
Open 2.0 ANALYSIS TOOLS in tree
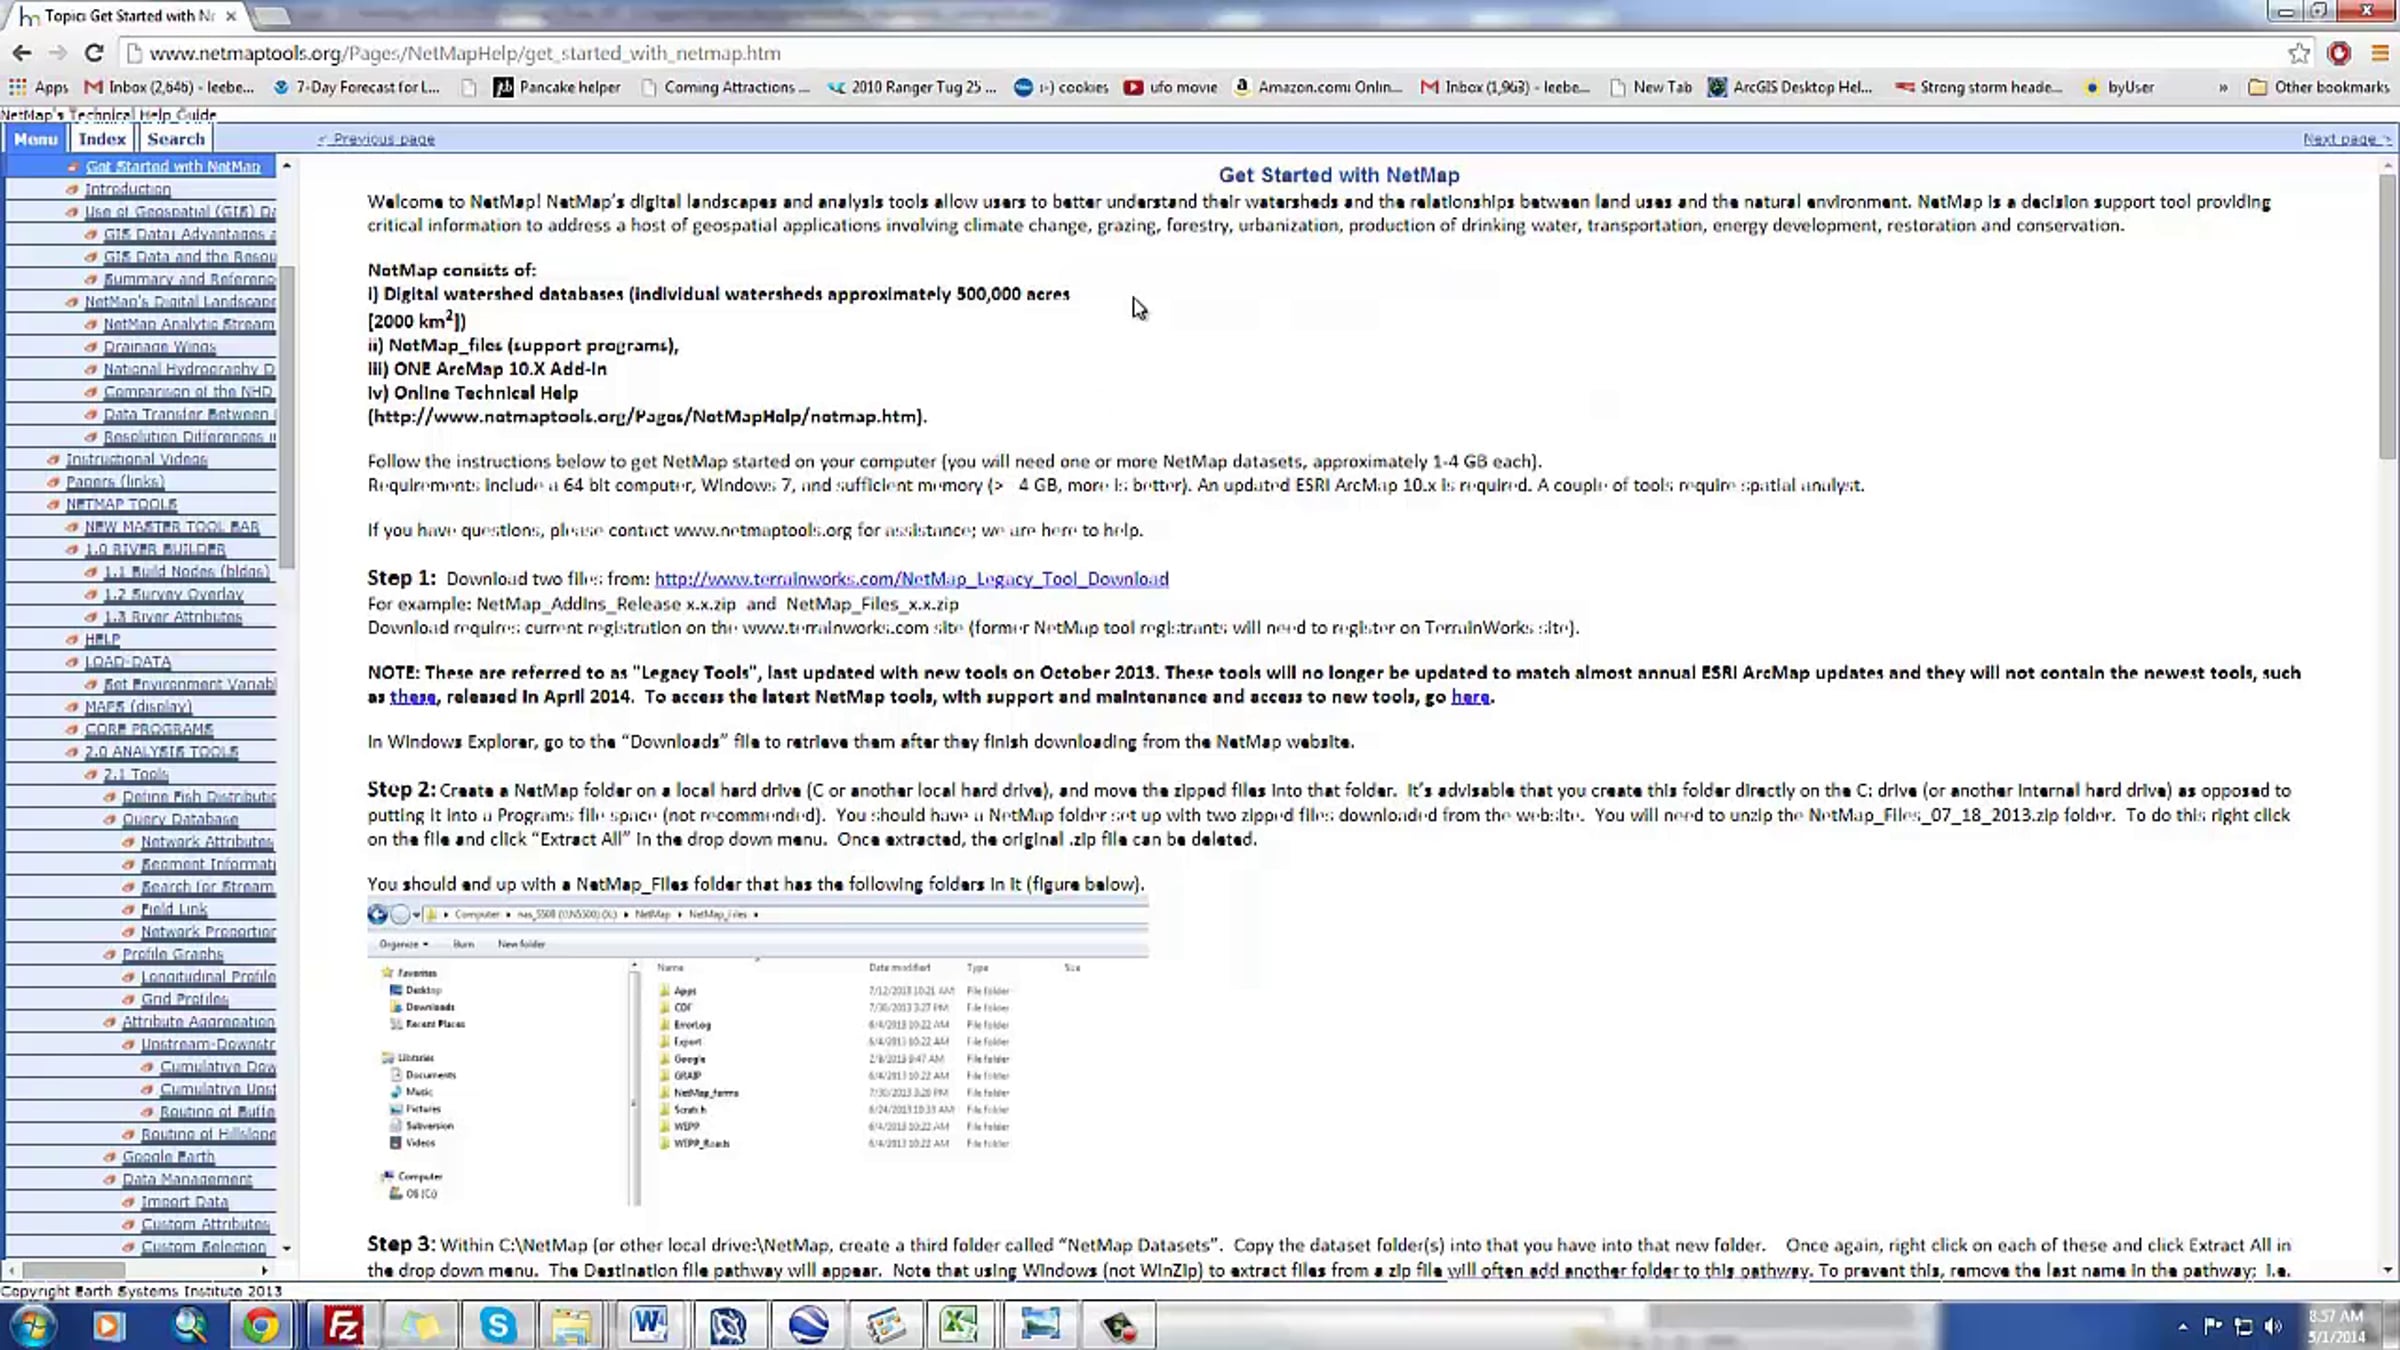tap(161, 752)
